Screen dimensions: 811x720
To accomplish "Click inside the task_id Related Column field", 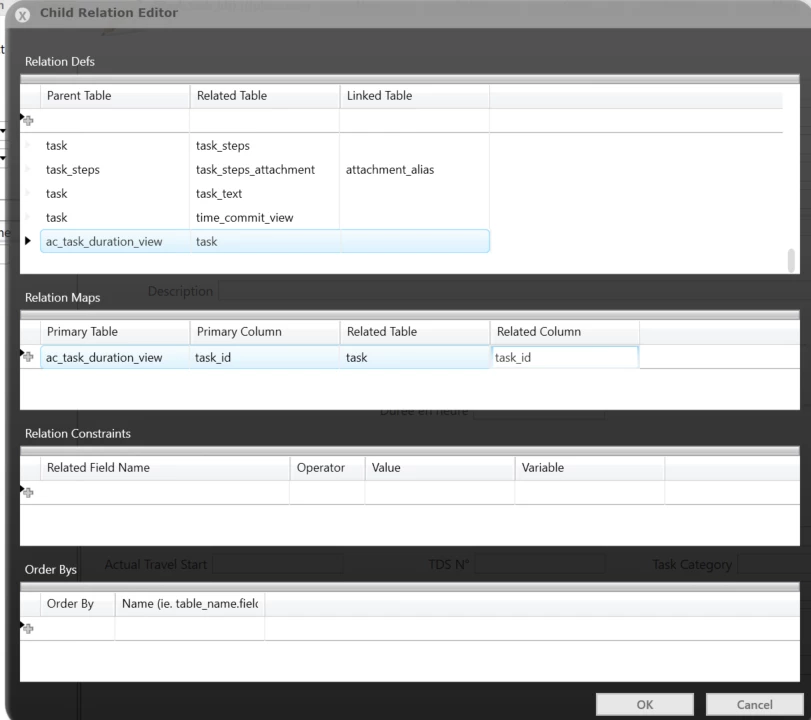I will click(x=564, y=356).
